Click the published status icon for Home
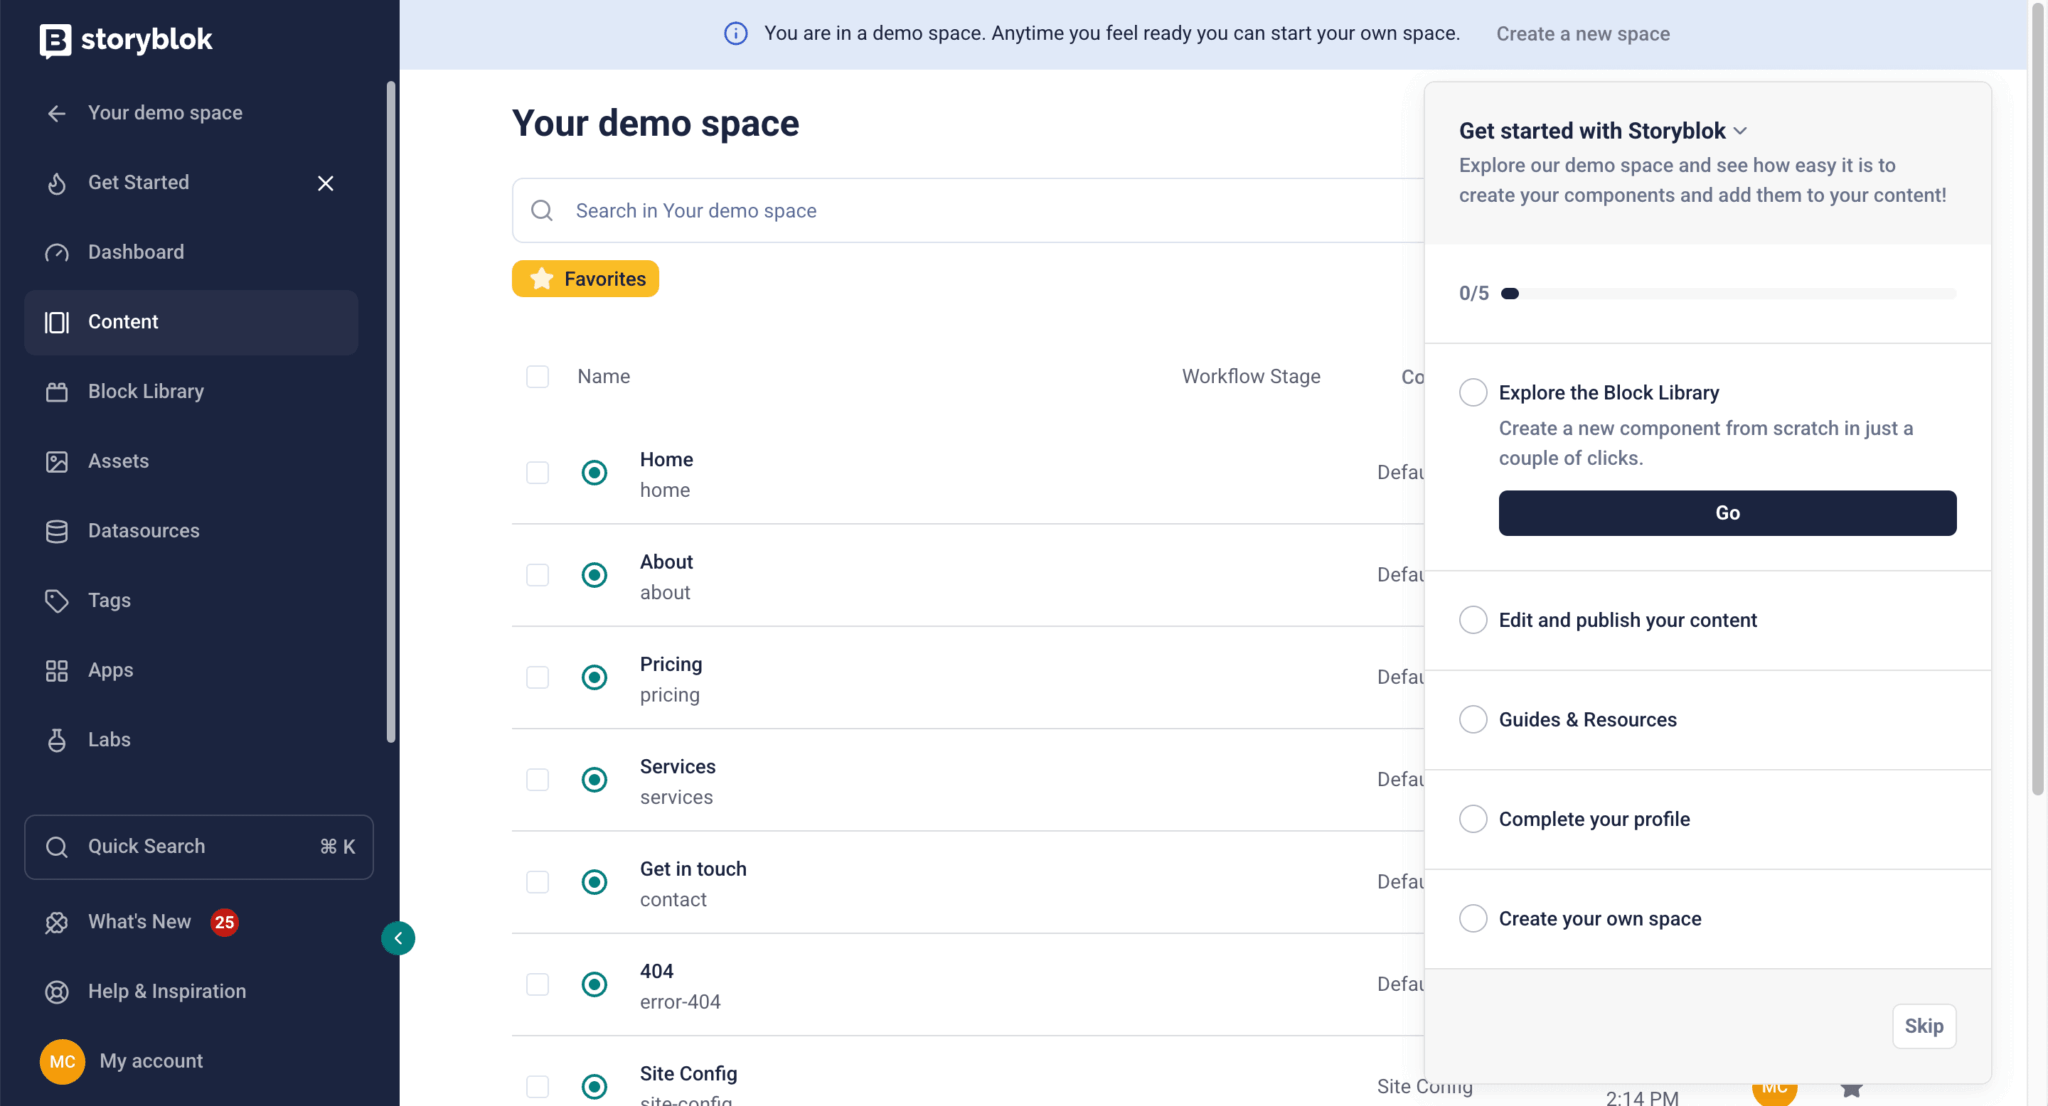Image resolution: width=2048 pixels, height=1106 pixels. click(x=594, y=472)
